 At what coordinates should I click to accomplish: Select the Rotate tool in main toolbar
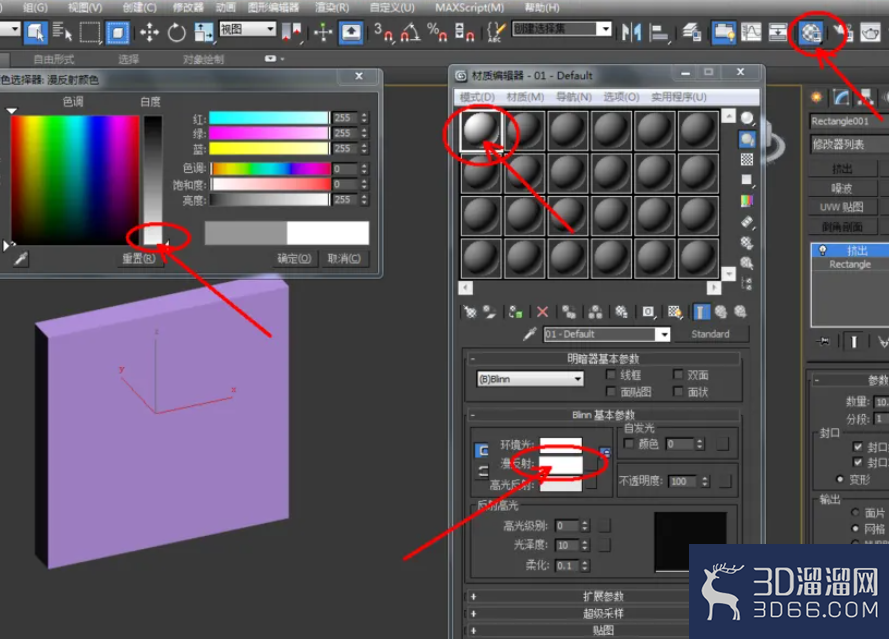coord(176,32)
